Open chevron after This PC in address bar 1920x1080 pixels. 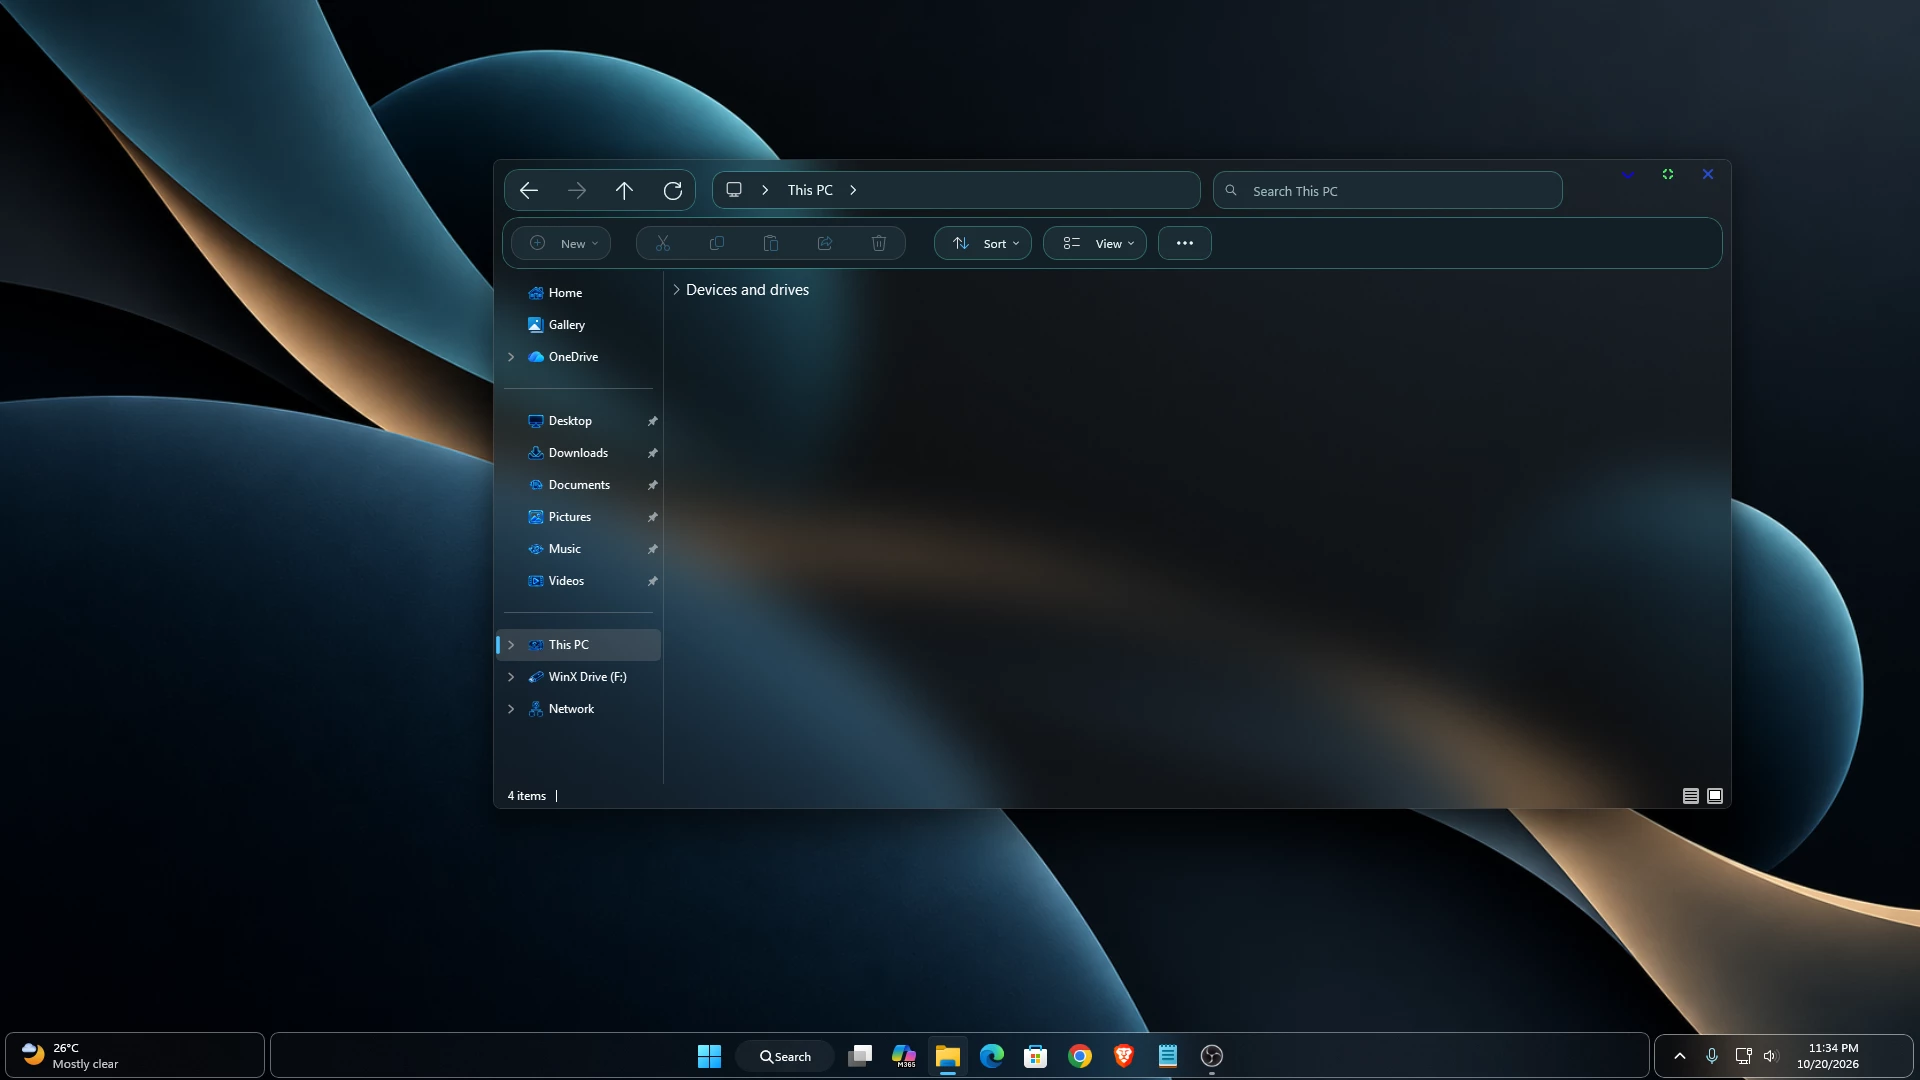[x=853, y=190]
